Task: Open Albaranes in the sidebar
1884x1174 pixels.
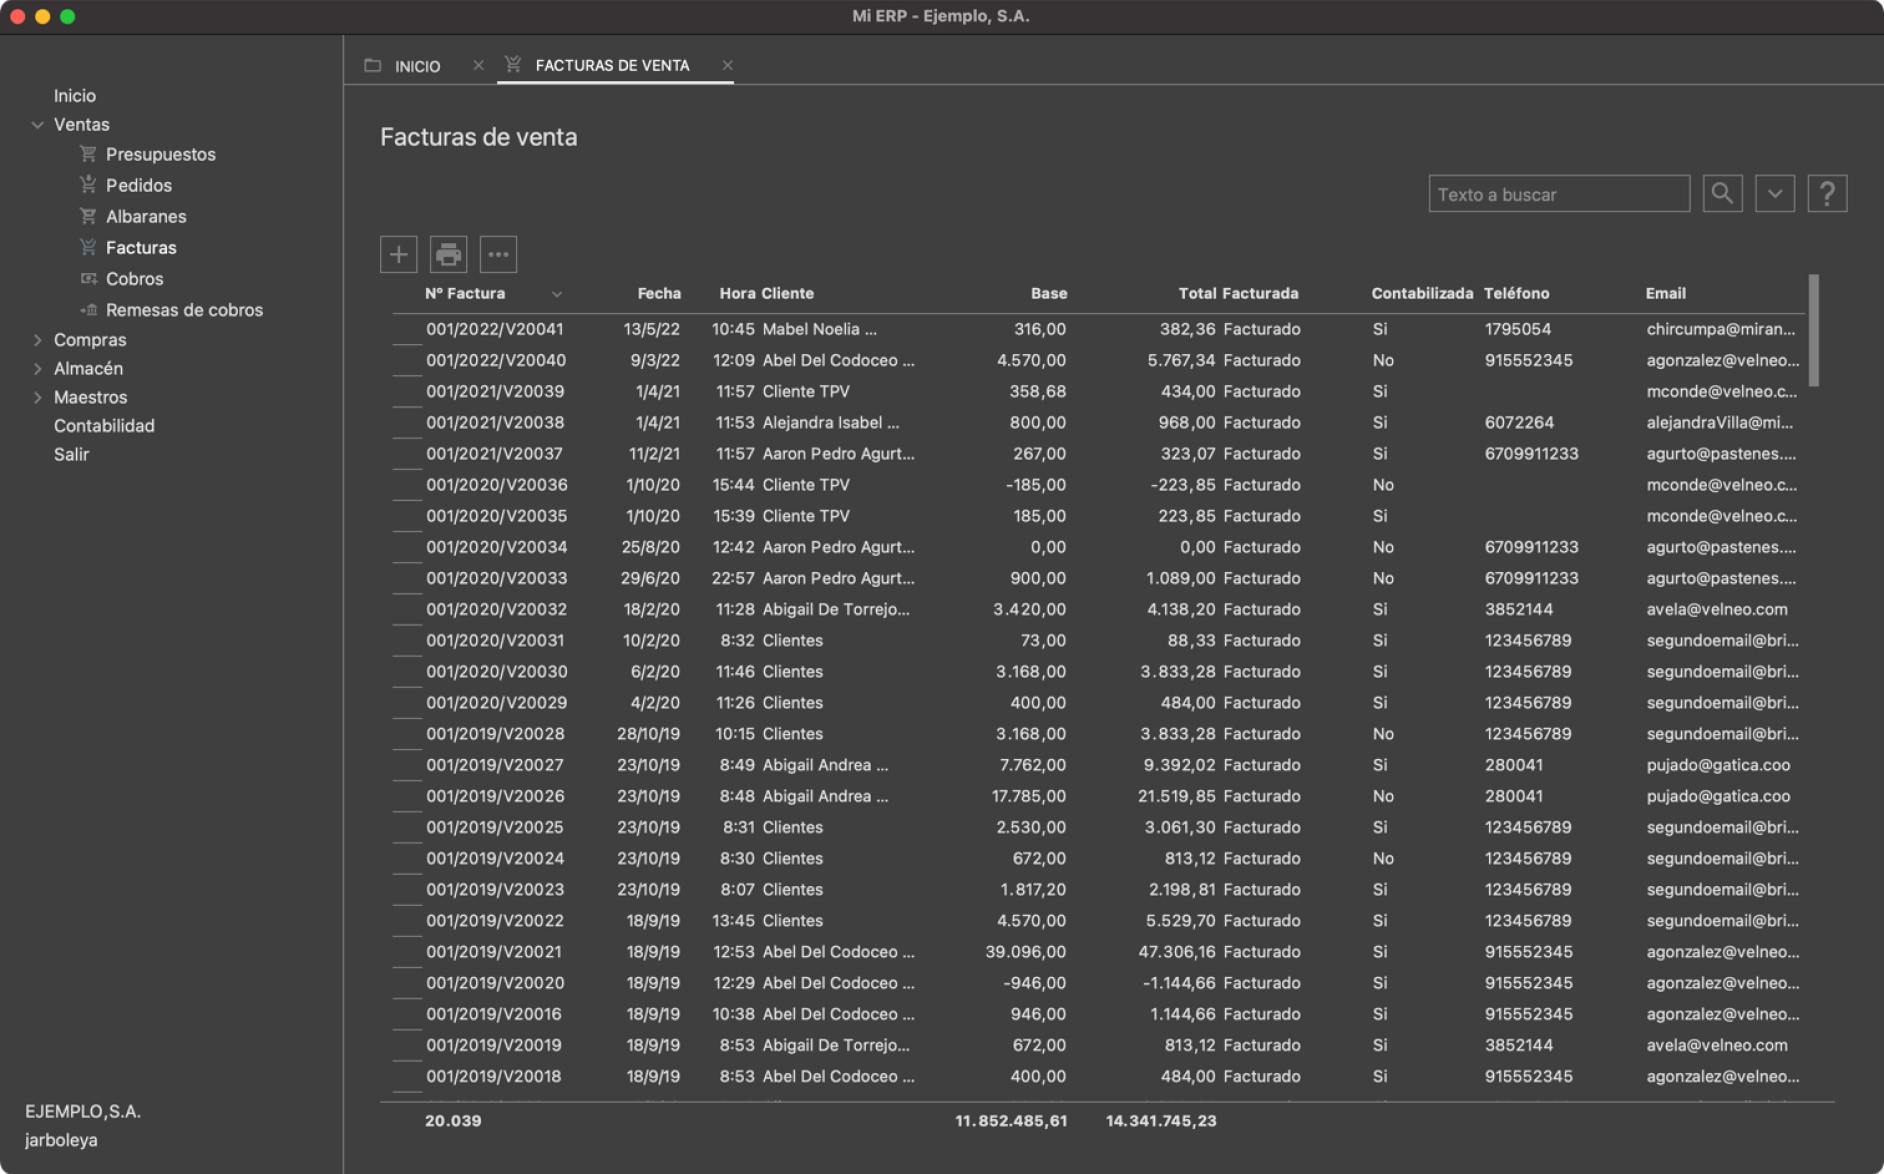Action: (x=146, y=216)
